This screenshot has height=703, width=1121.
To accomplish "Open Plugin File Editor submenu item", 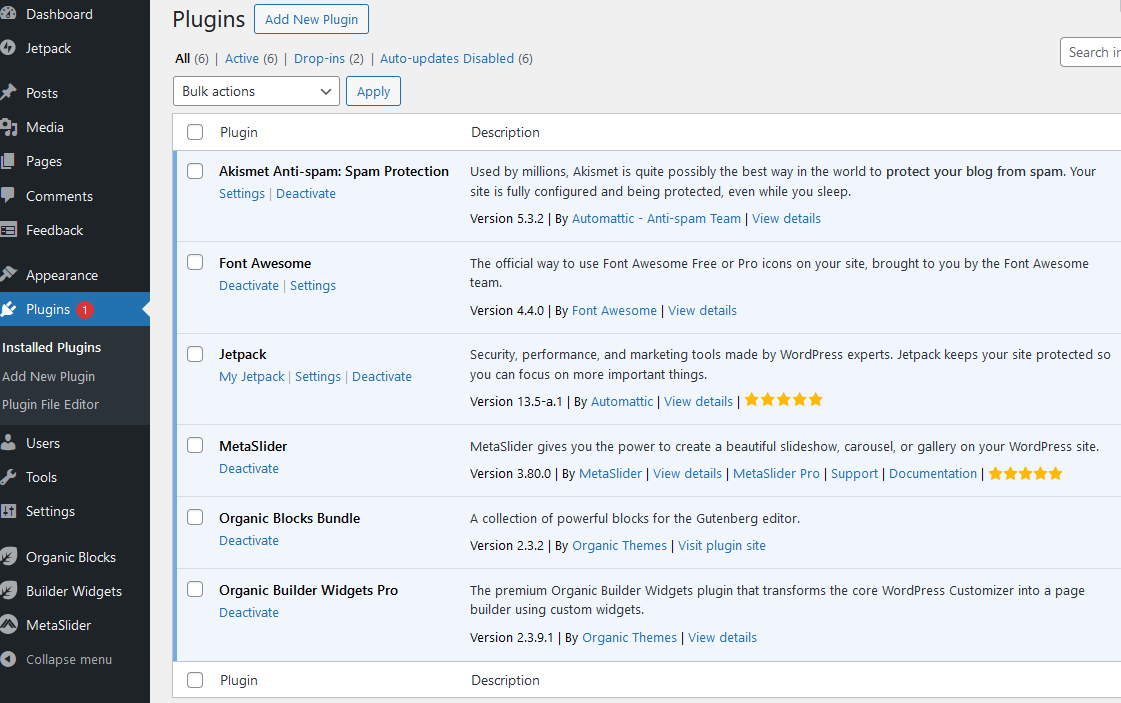I will pos(51,404).
